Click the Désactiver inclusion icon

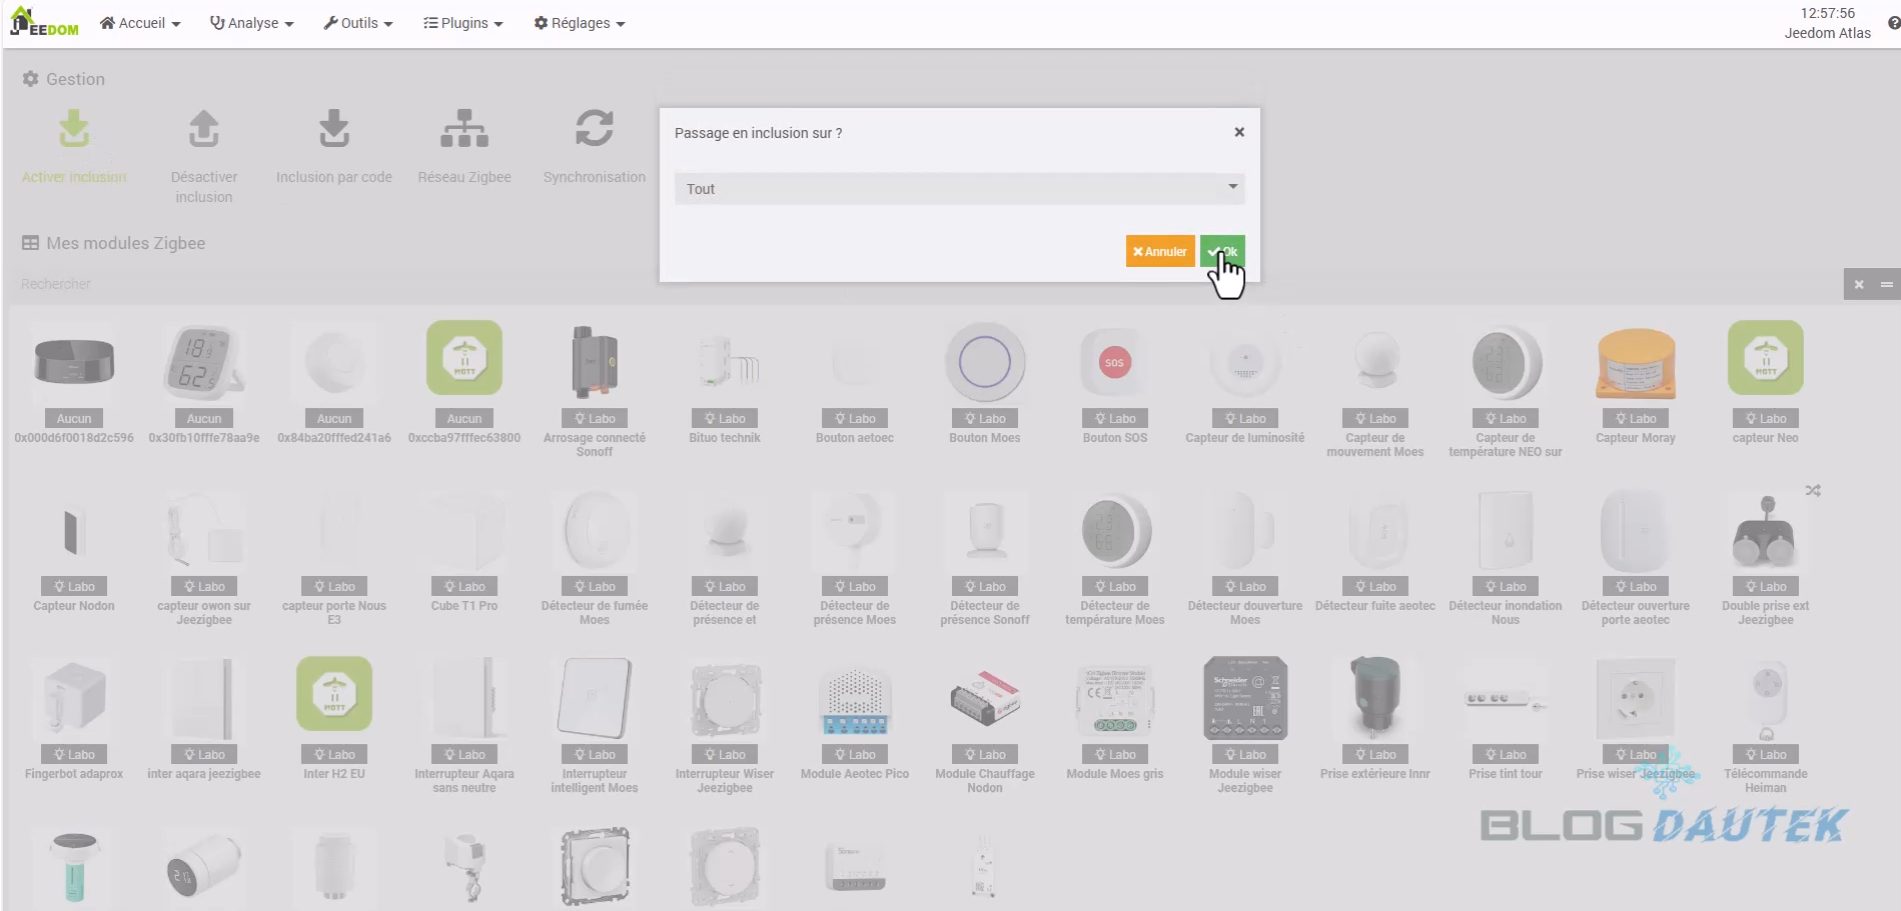point(204,130)
